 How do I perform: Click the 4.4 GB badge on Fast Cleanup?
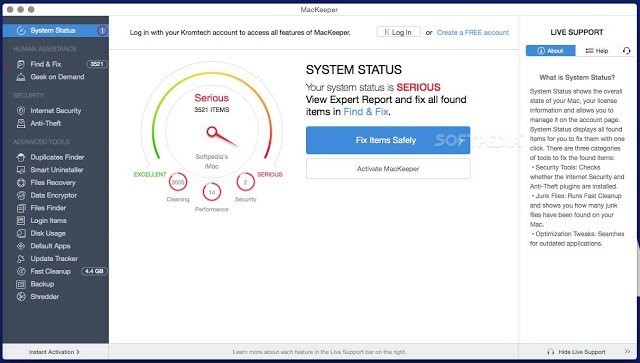click(x=94, y=271)
